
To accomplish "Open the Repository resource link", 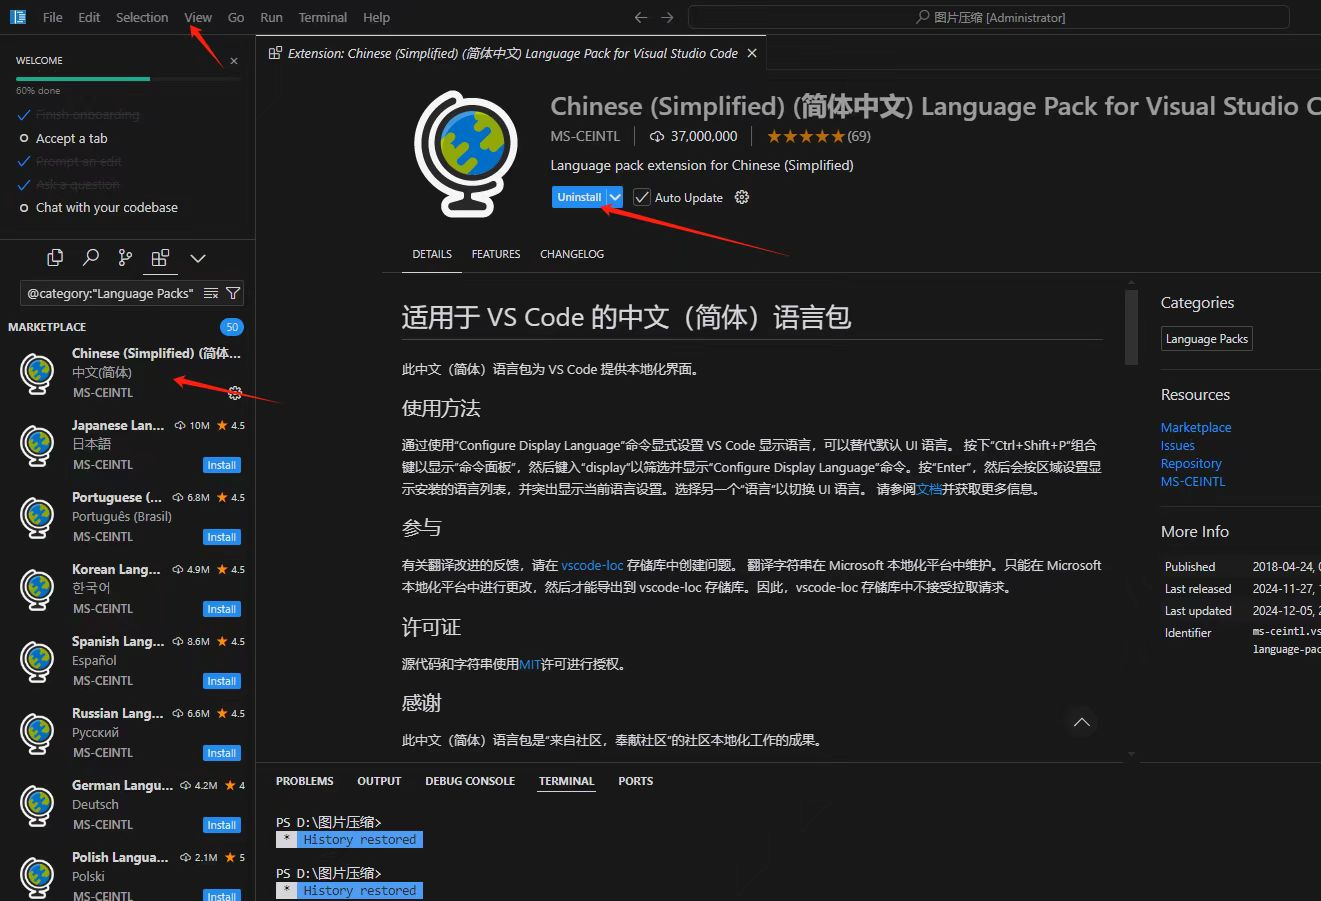I will (x=1191, y=463).
